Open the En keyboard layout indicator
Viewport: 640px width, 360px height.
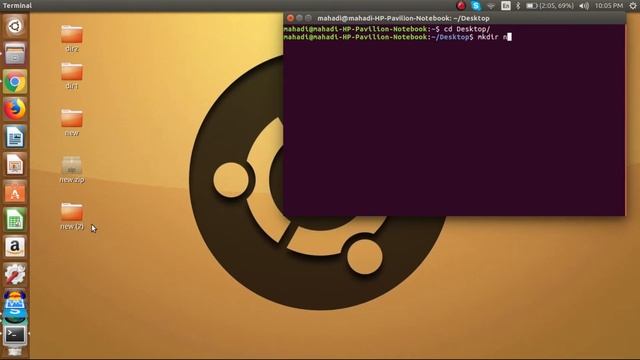(506, 6)
